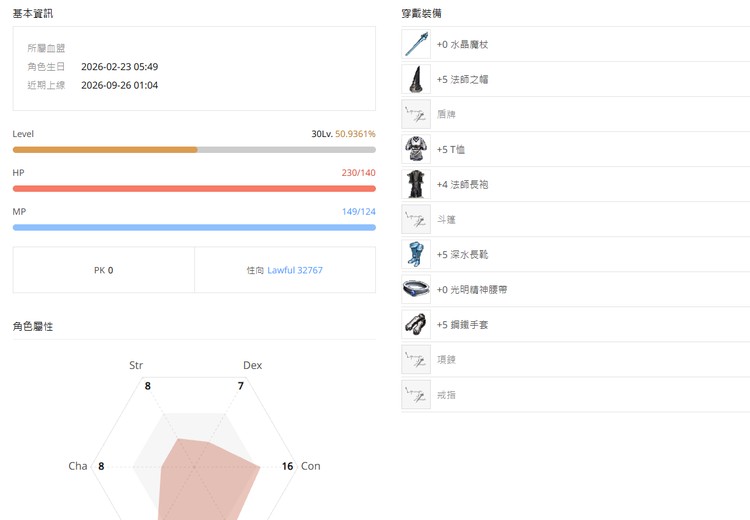Click the steel gloves equipment icon

(x=416, y=324)
